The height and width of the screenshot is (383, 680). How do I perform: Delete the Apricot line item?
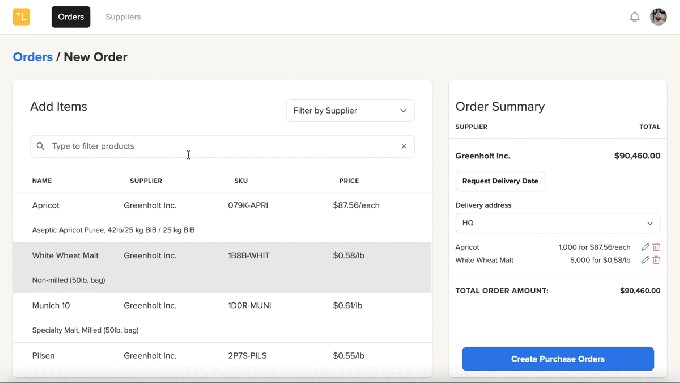[656, 247]
